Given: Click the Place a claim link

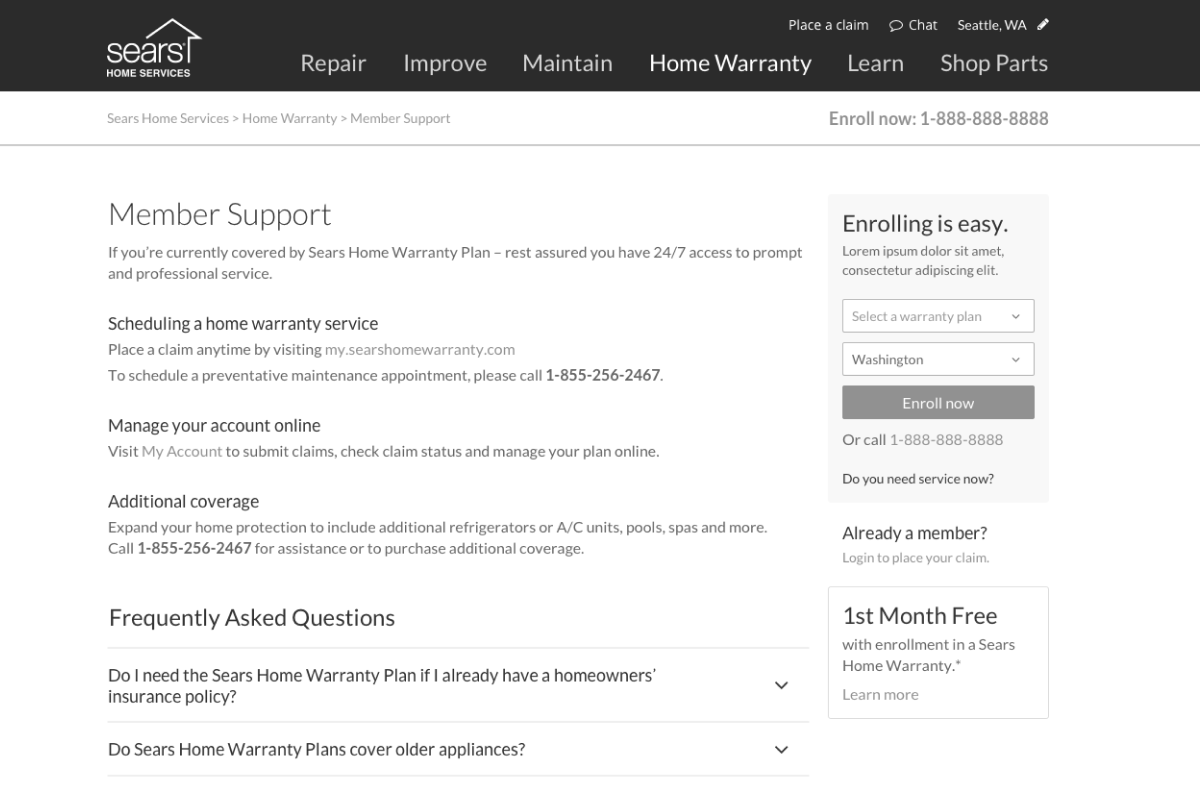Looking at the screenshot, I should click(828, 25).
